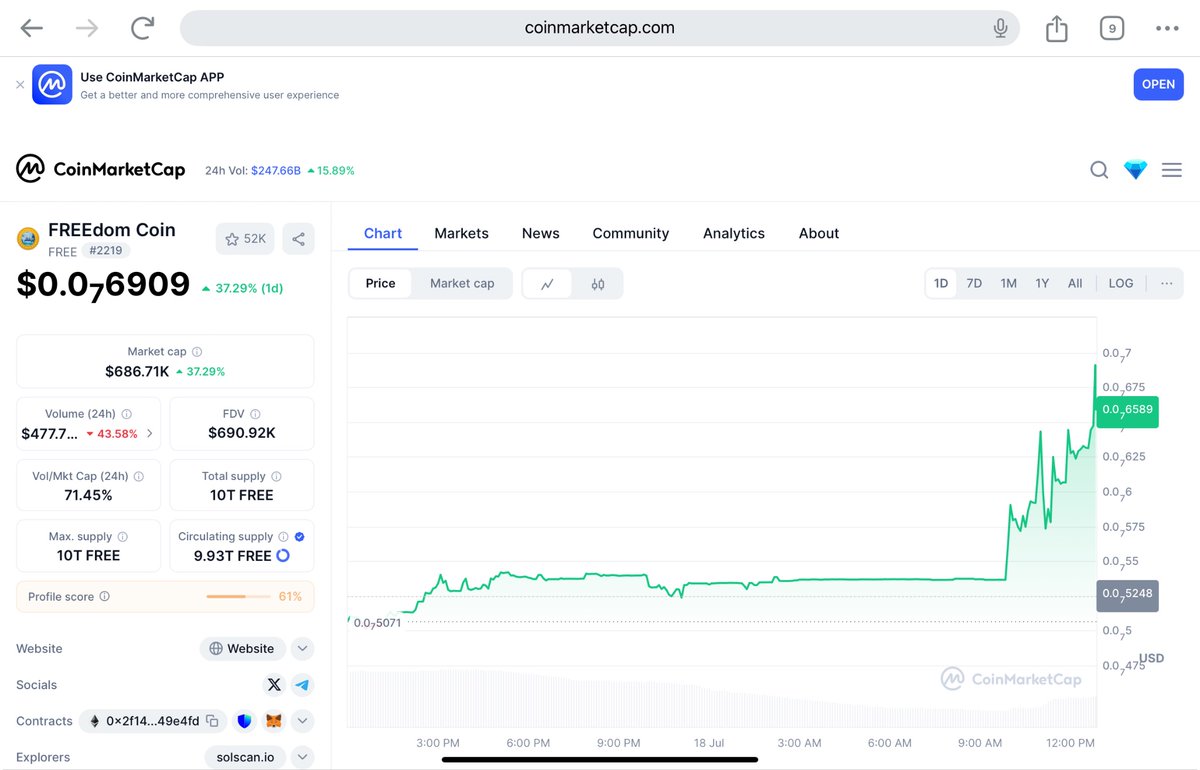Add token to MetaMask via the fox icon
Viewport: 1200px width, 770px height.
click(273, 721)
